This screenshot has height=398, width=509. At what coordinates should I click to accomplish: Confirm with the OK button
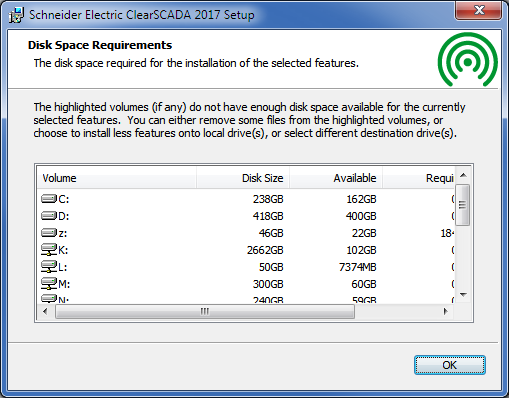[450, 365]
